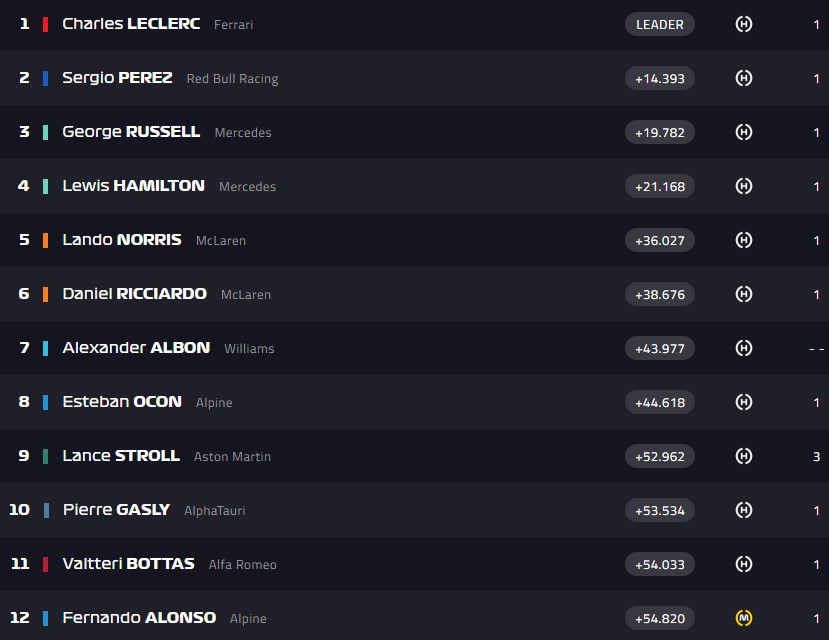
Task: Click the yellow medium tyre icon for Alonso
Action: tap(743, 618)
